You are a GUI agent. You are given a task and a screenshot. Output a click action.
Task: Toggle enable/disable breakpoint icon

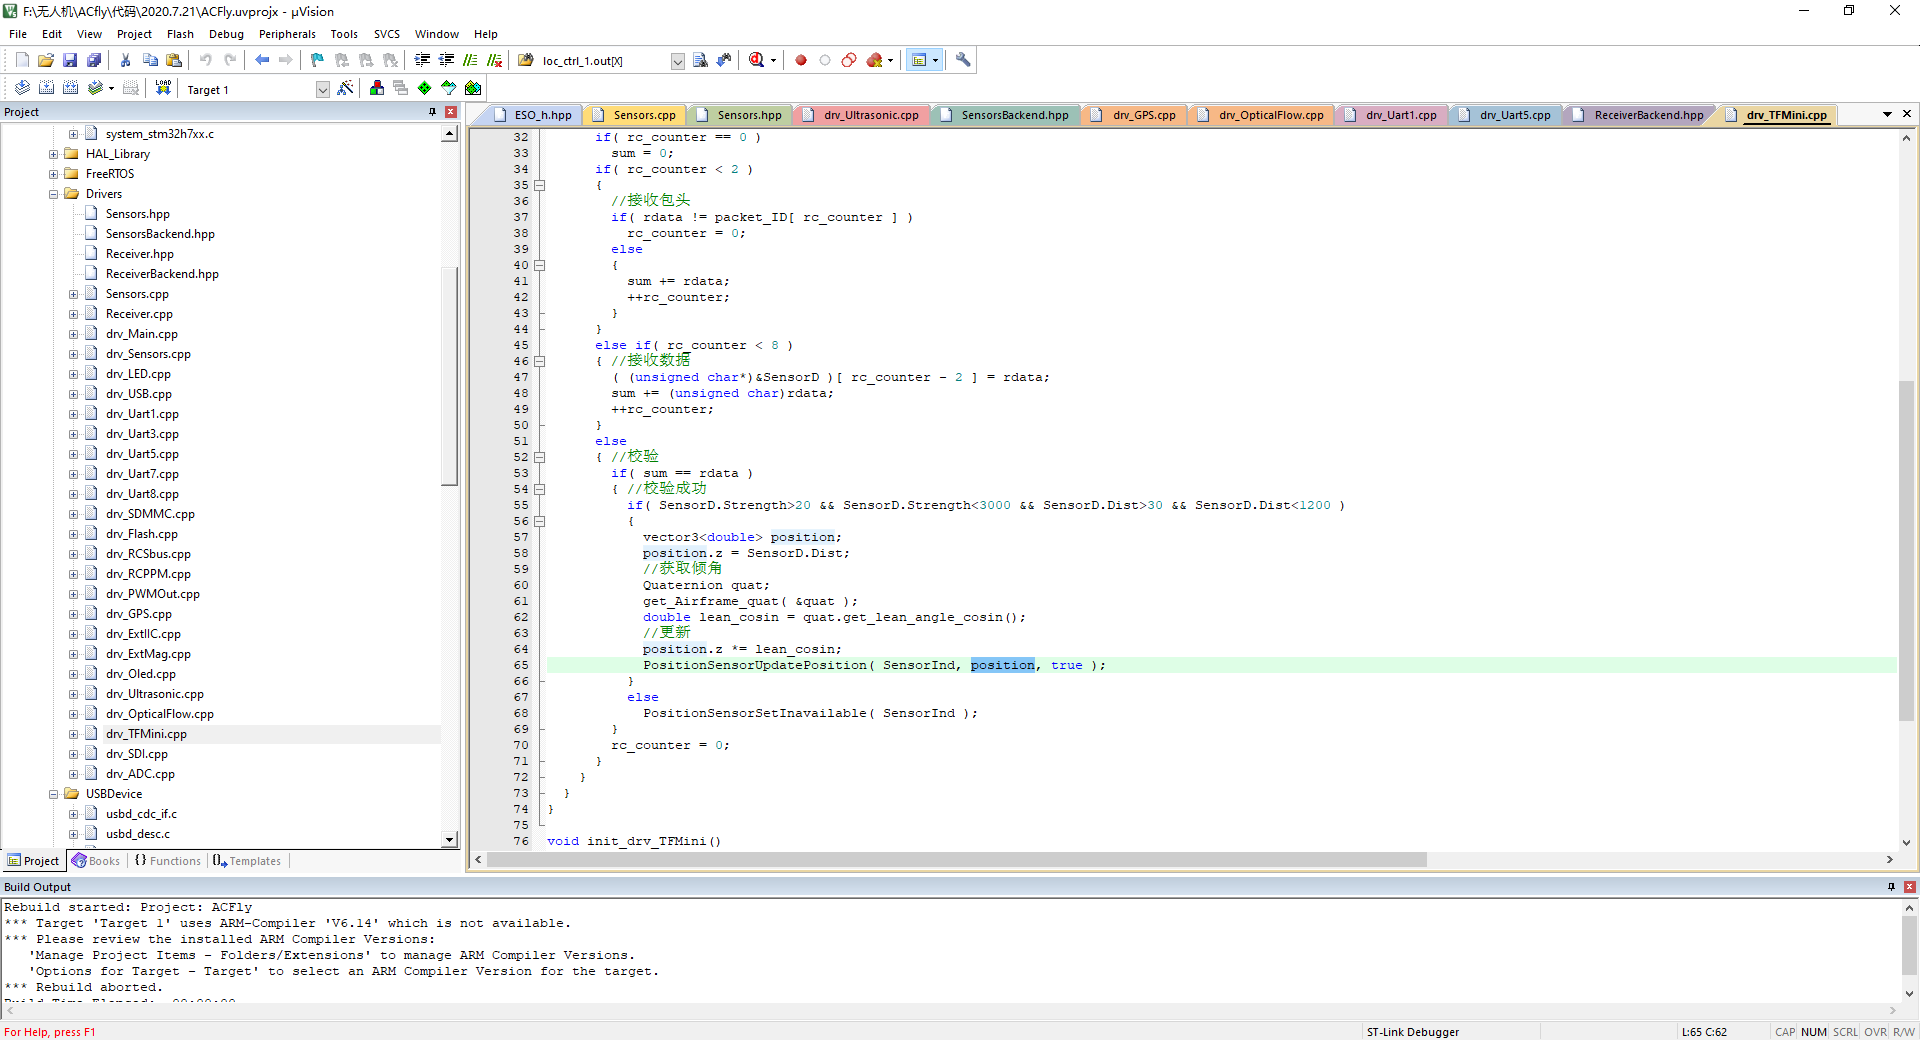tap(825, 60)
